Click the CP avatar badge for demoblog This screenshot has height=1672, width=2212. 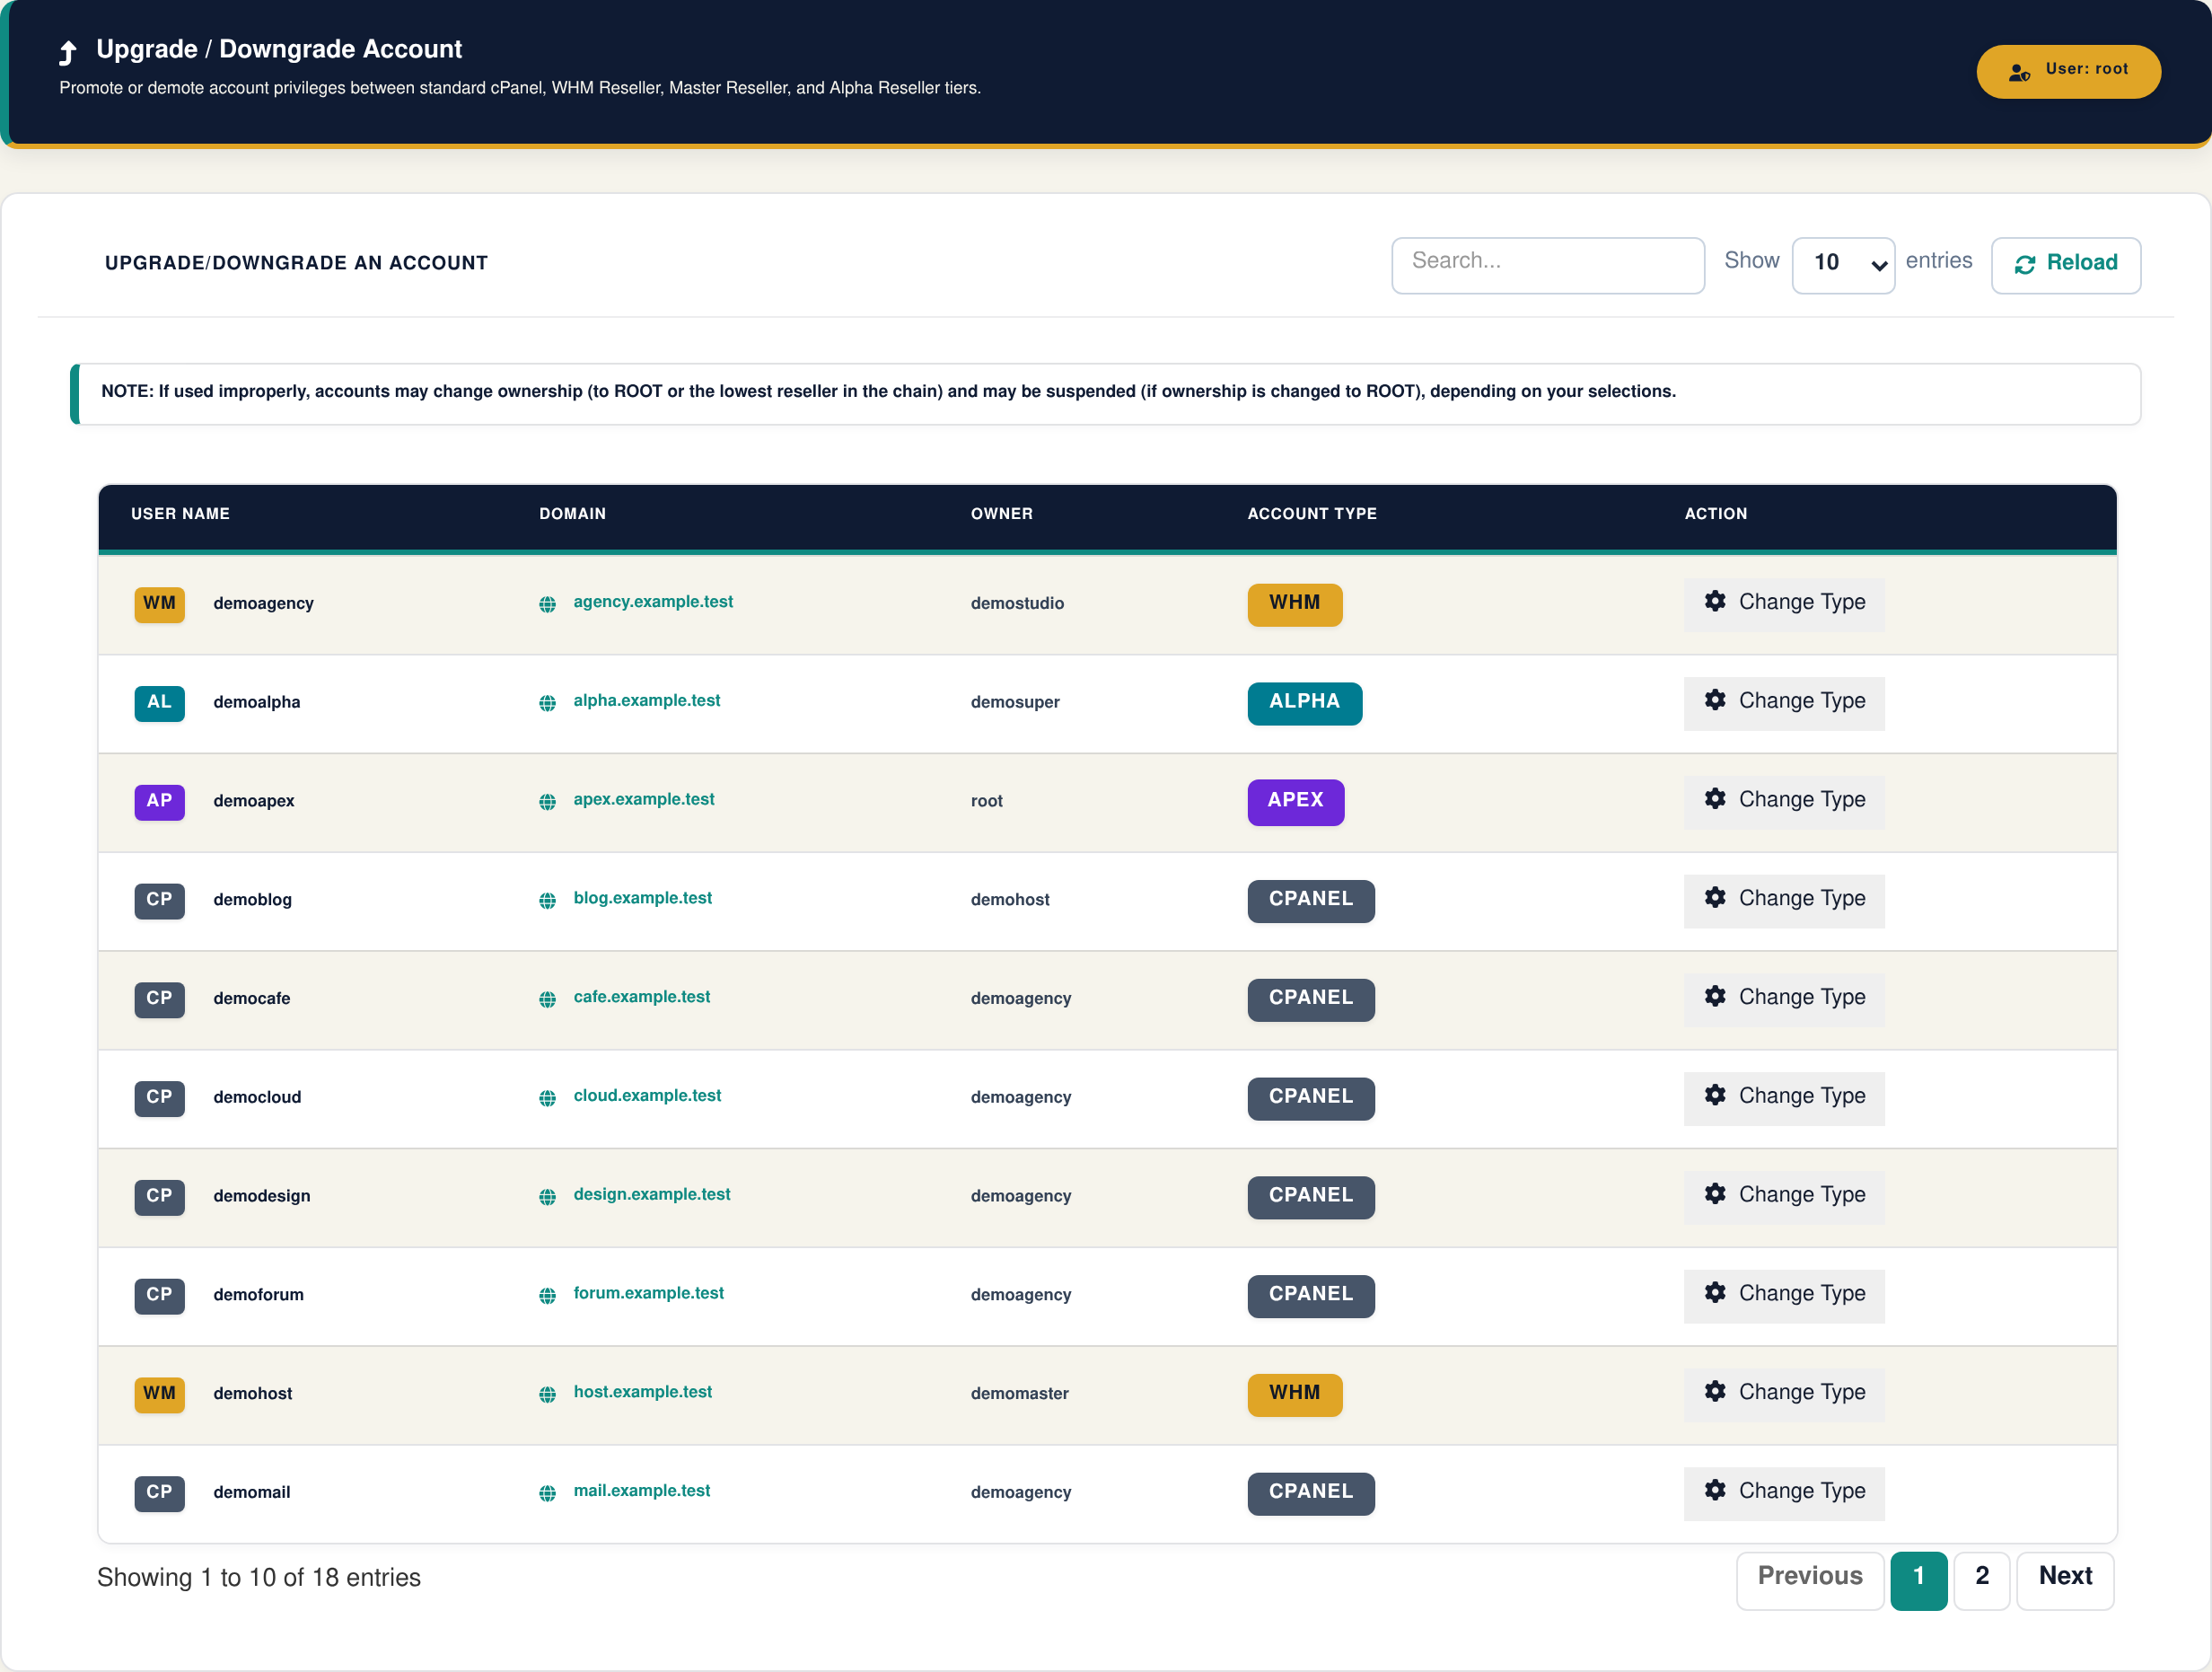pos(159,900)
